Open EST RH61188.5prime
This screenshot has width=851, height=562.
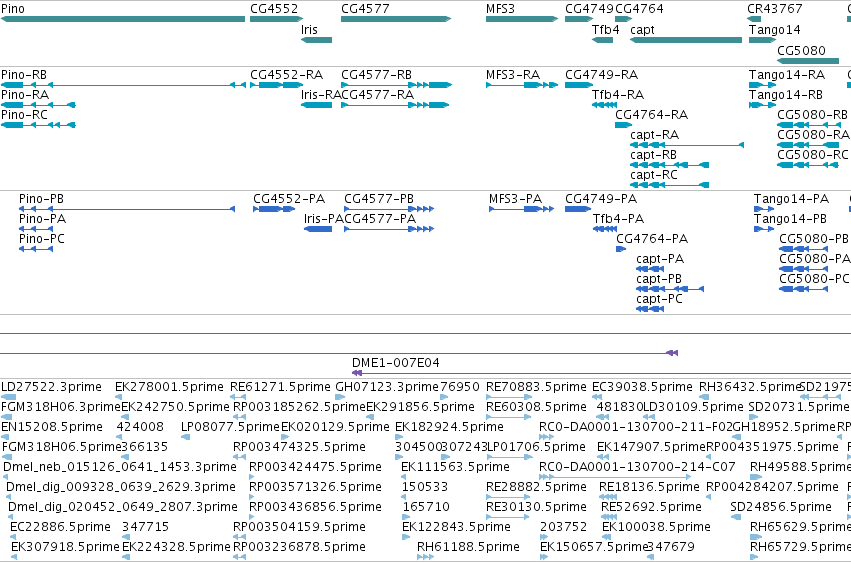tap(468, 547)
